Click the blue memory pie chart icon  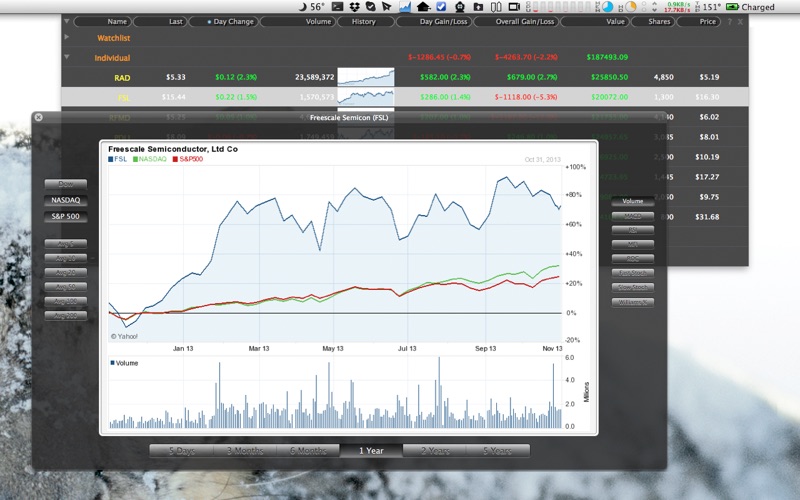pyautogui.click(x=607, y=7)
